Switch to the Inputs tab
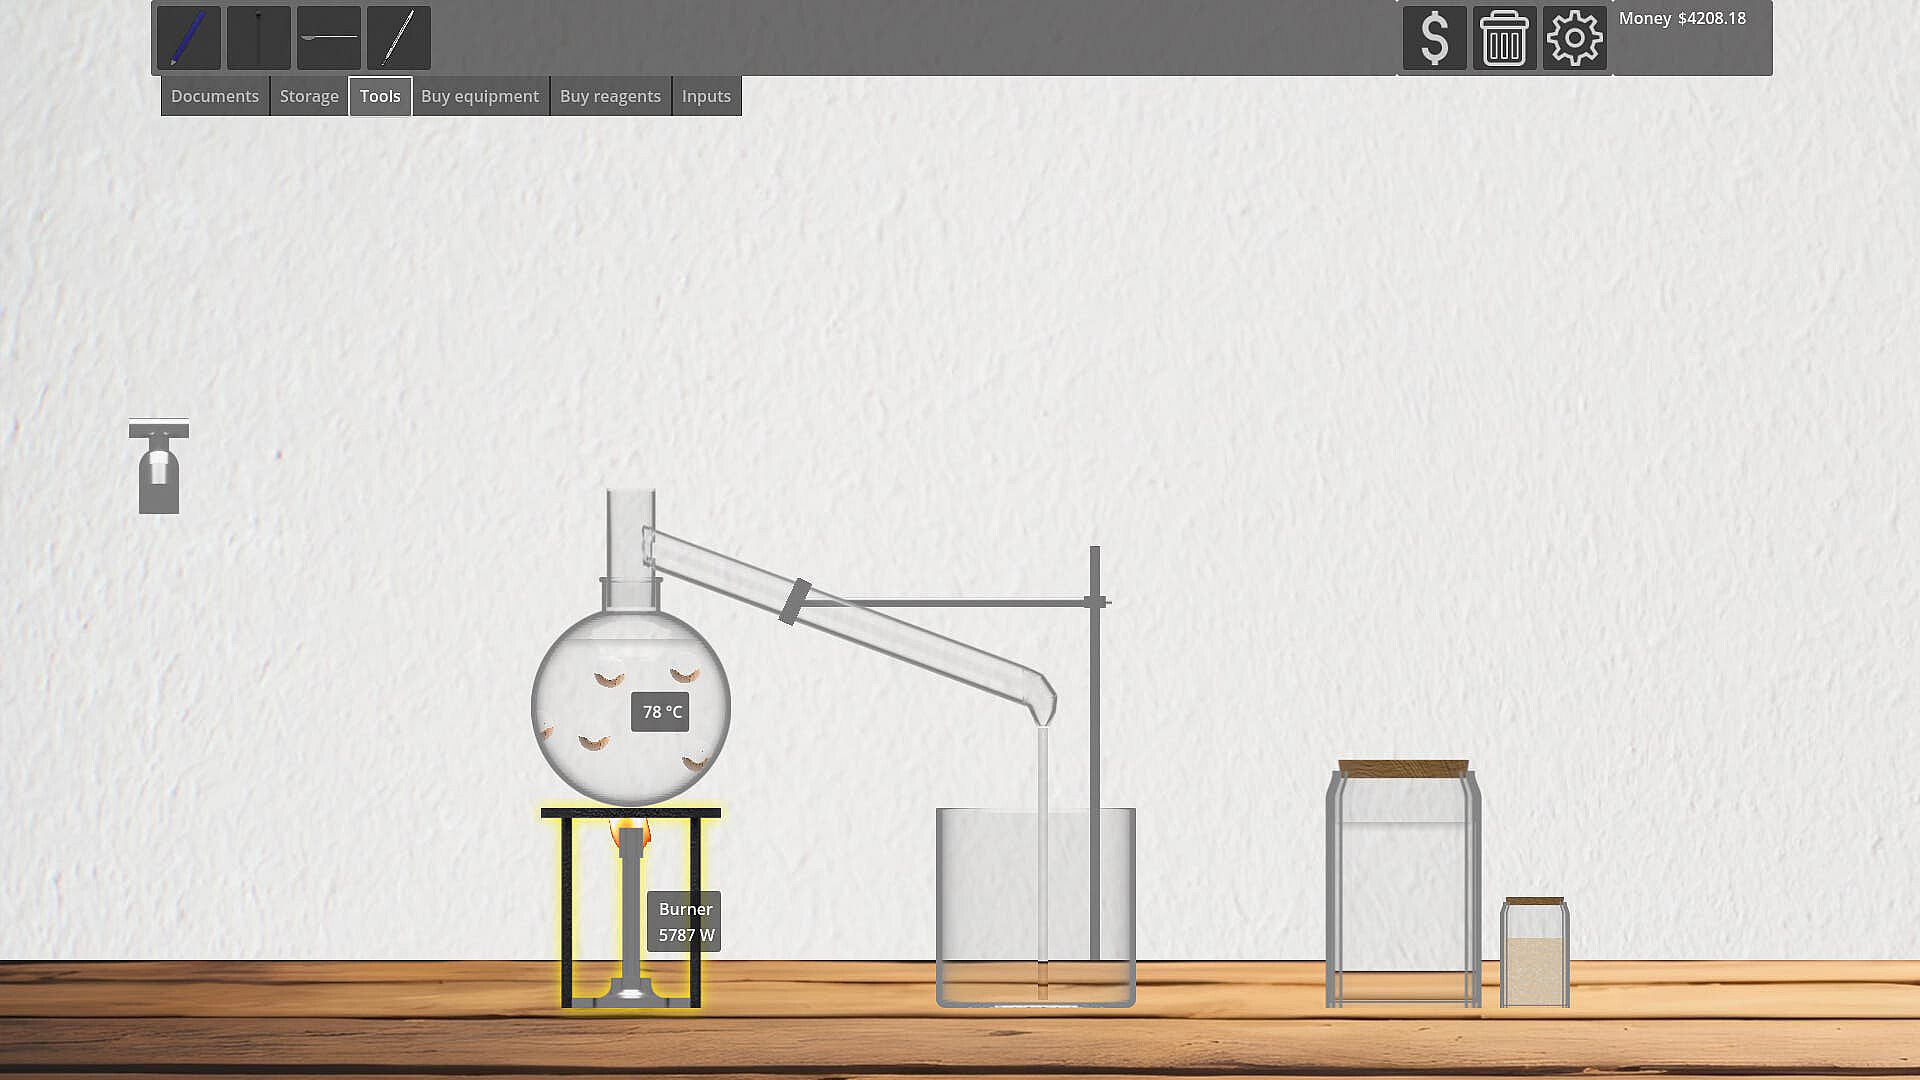This screenshot has height=1080, width=1920. point(706,96)
